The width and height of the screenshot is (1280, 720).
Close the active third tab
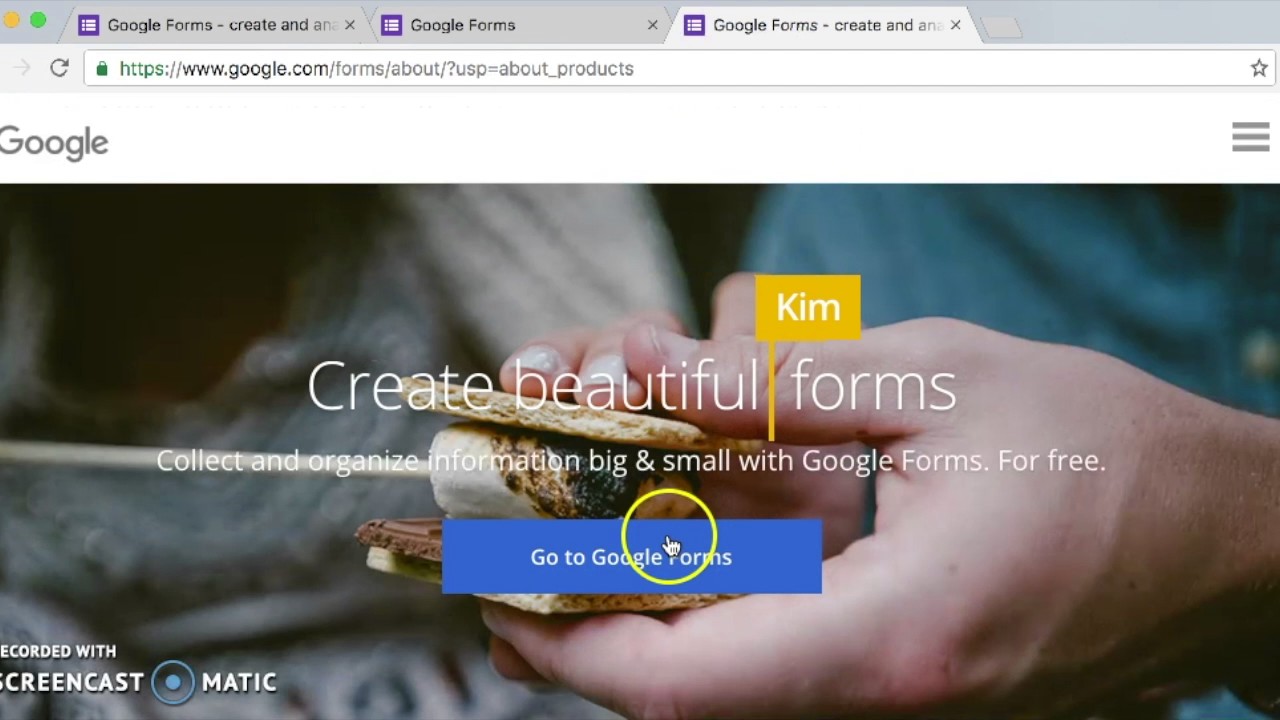(955, 25)
